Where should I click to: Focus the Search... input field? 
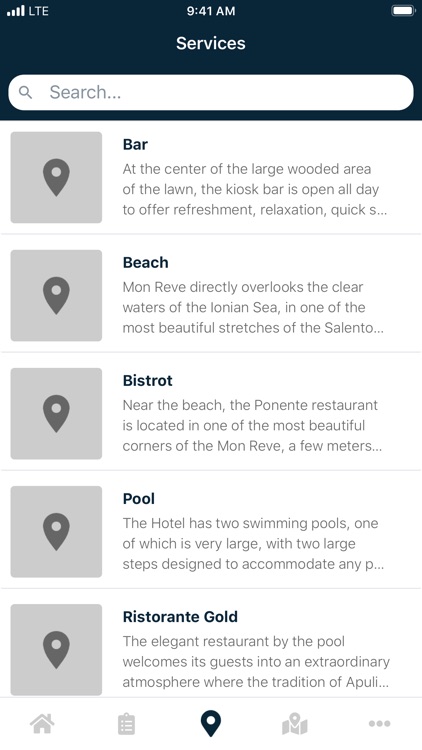211,92
